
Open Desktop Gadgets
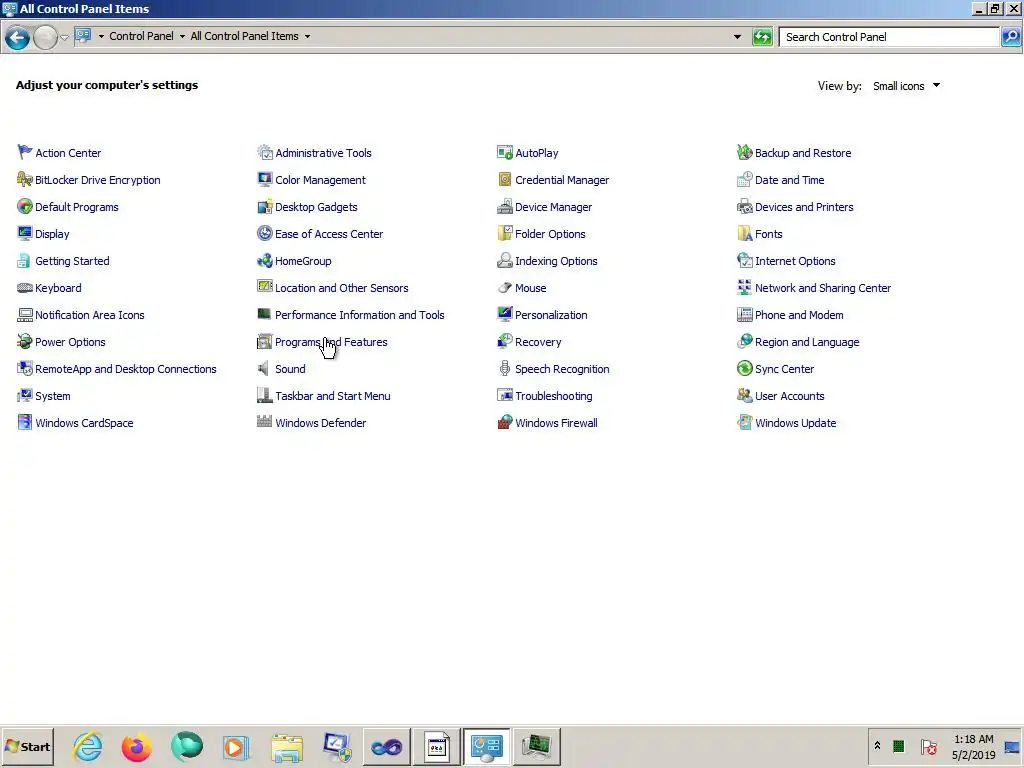click(316, 207)
